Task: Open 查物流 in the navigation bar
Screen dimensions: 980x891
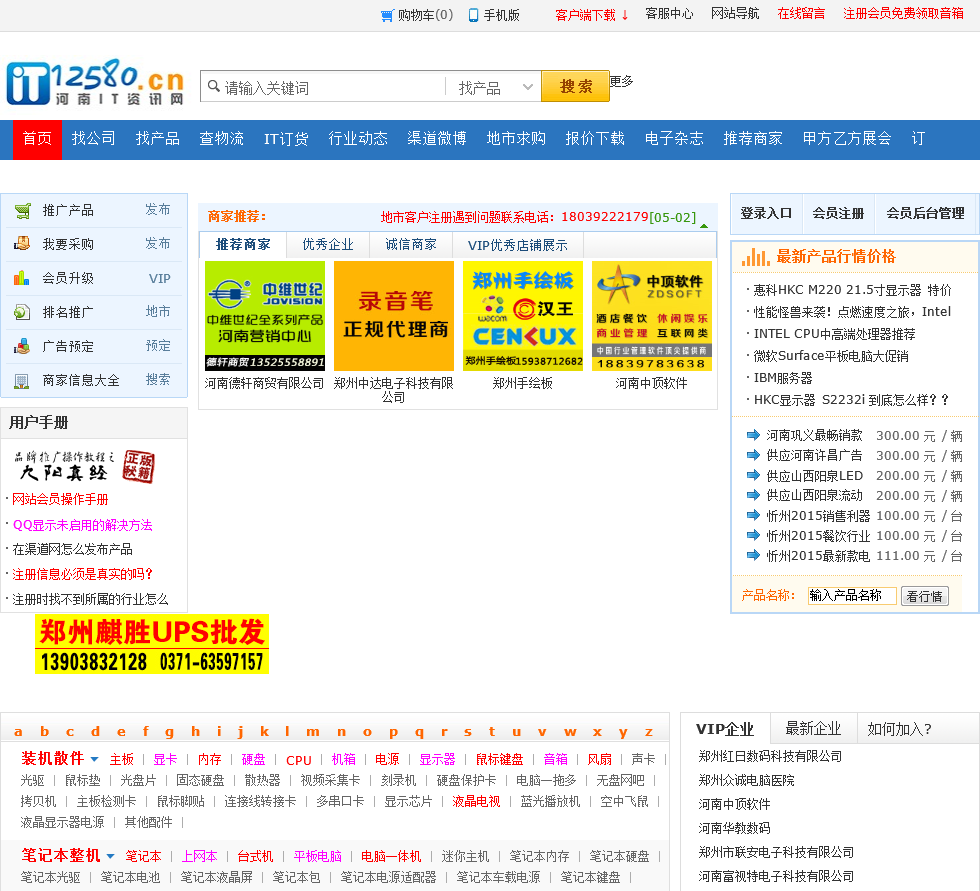Action: (x=221, y=139)
